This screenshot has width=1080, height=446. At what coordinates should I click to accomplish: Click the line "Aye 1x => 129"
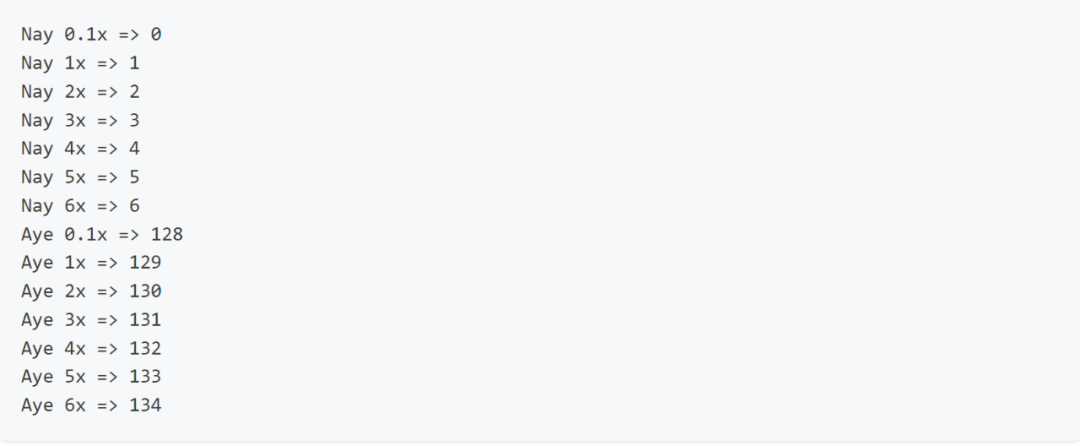91,263
